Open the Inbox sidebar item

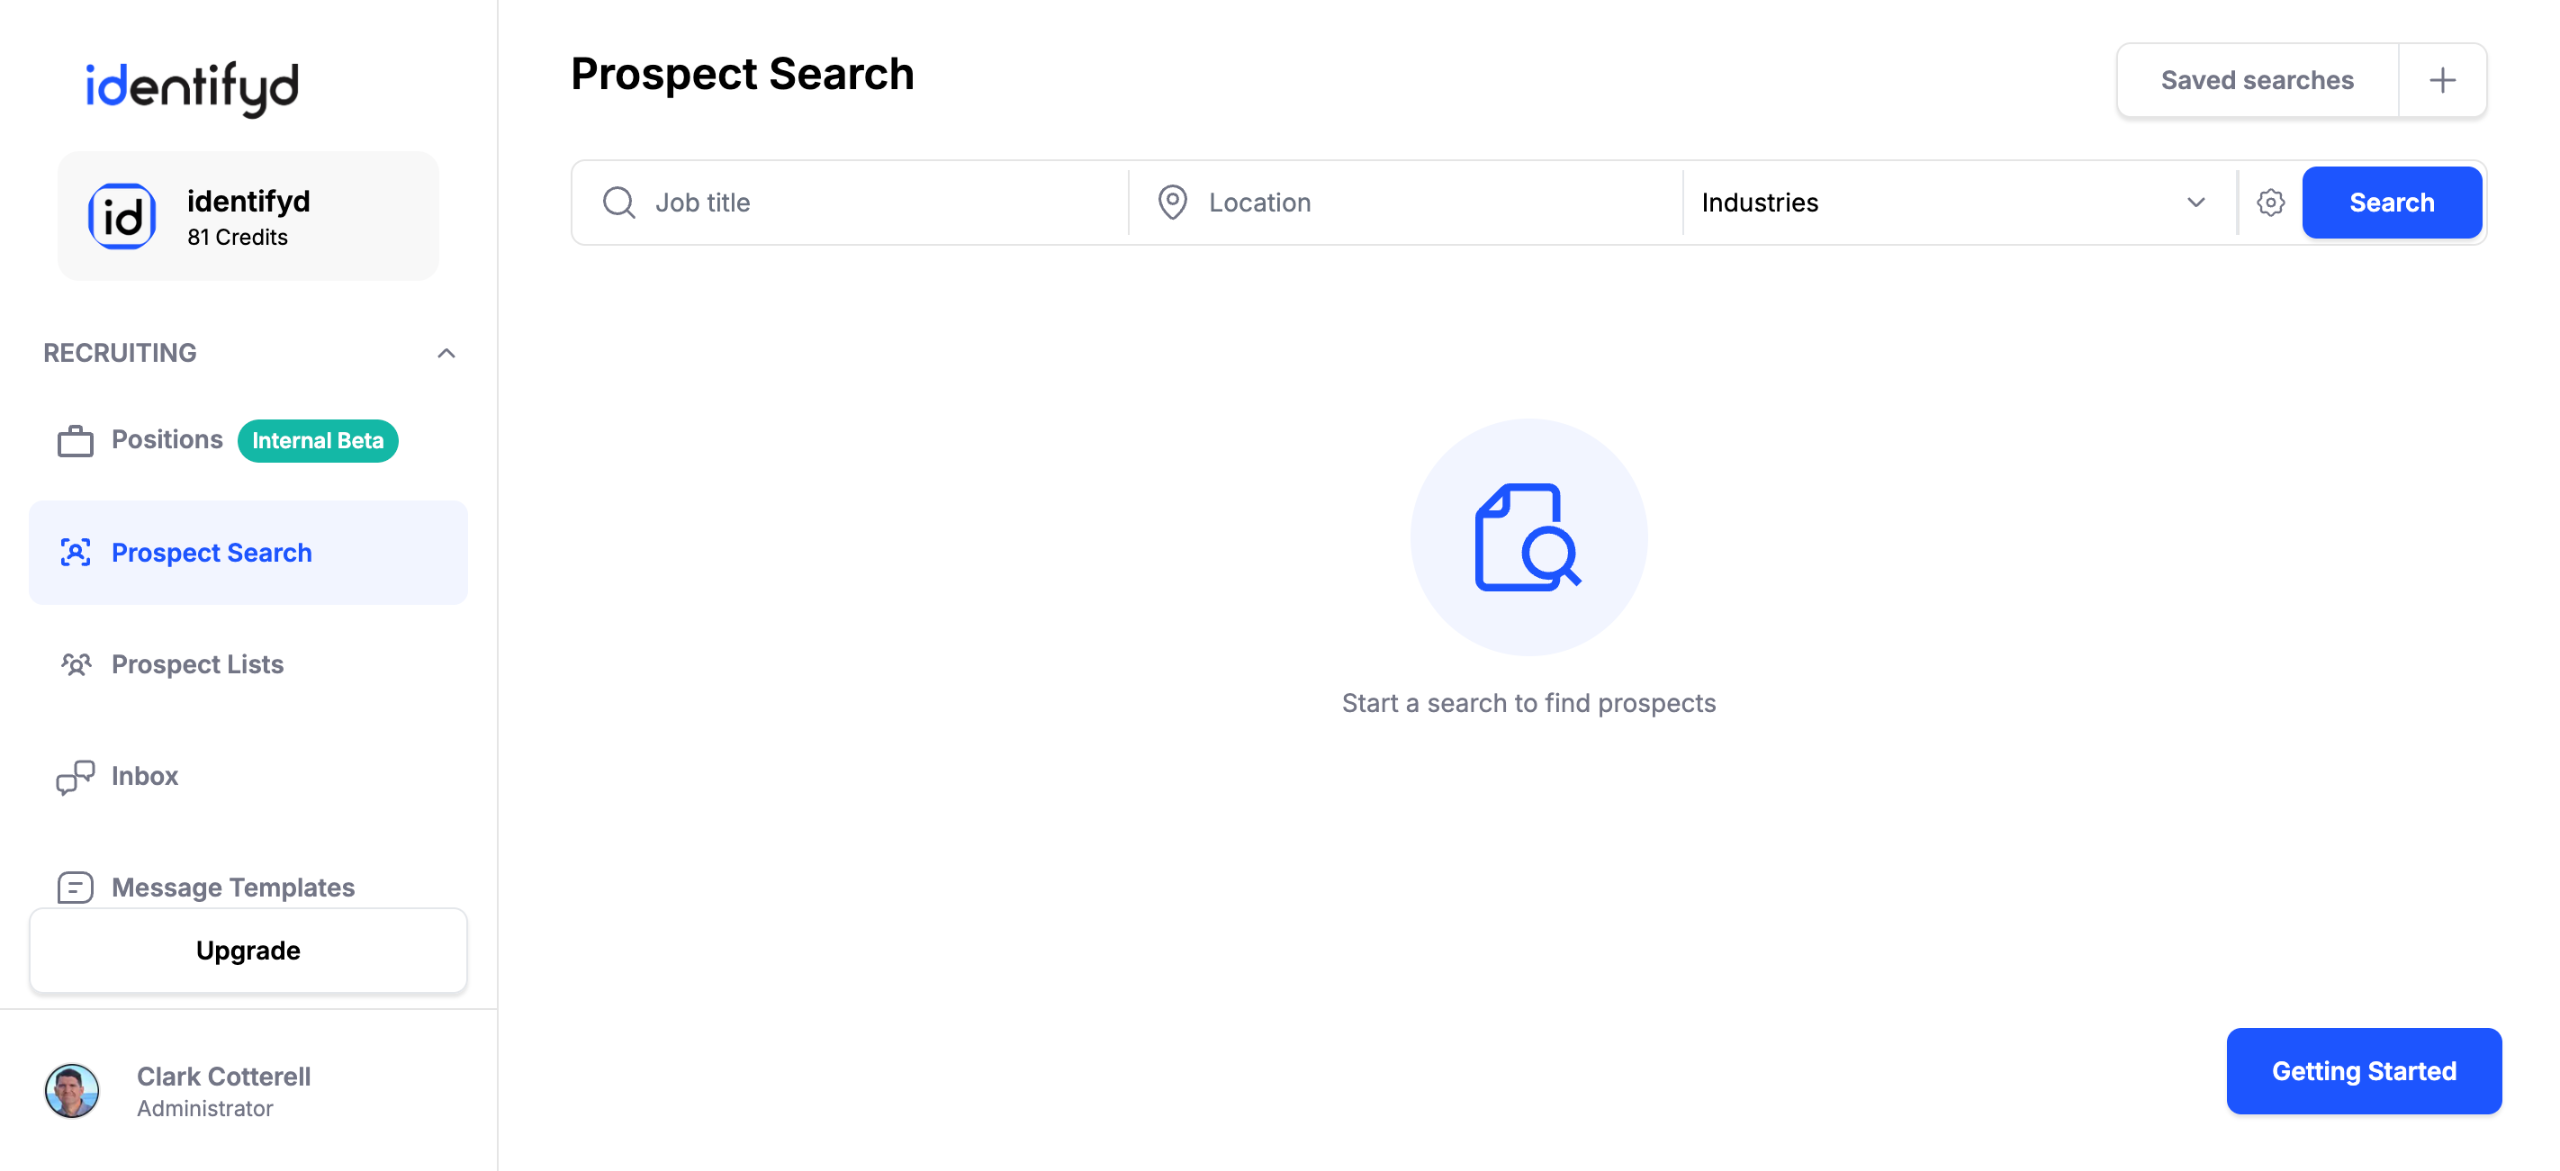(x=145, y=777)
